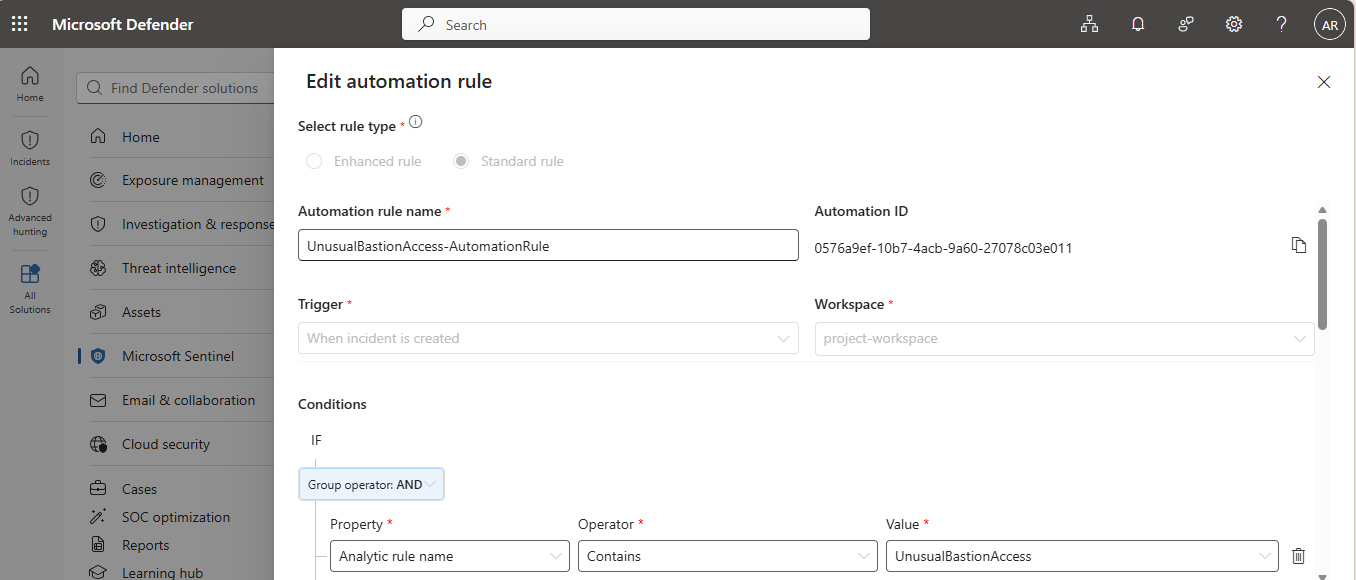
Task: Show rule type info tooltip icon
Action: point(416,122)
